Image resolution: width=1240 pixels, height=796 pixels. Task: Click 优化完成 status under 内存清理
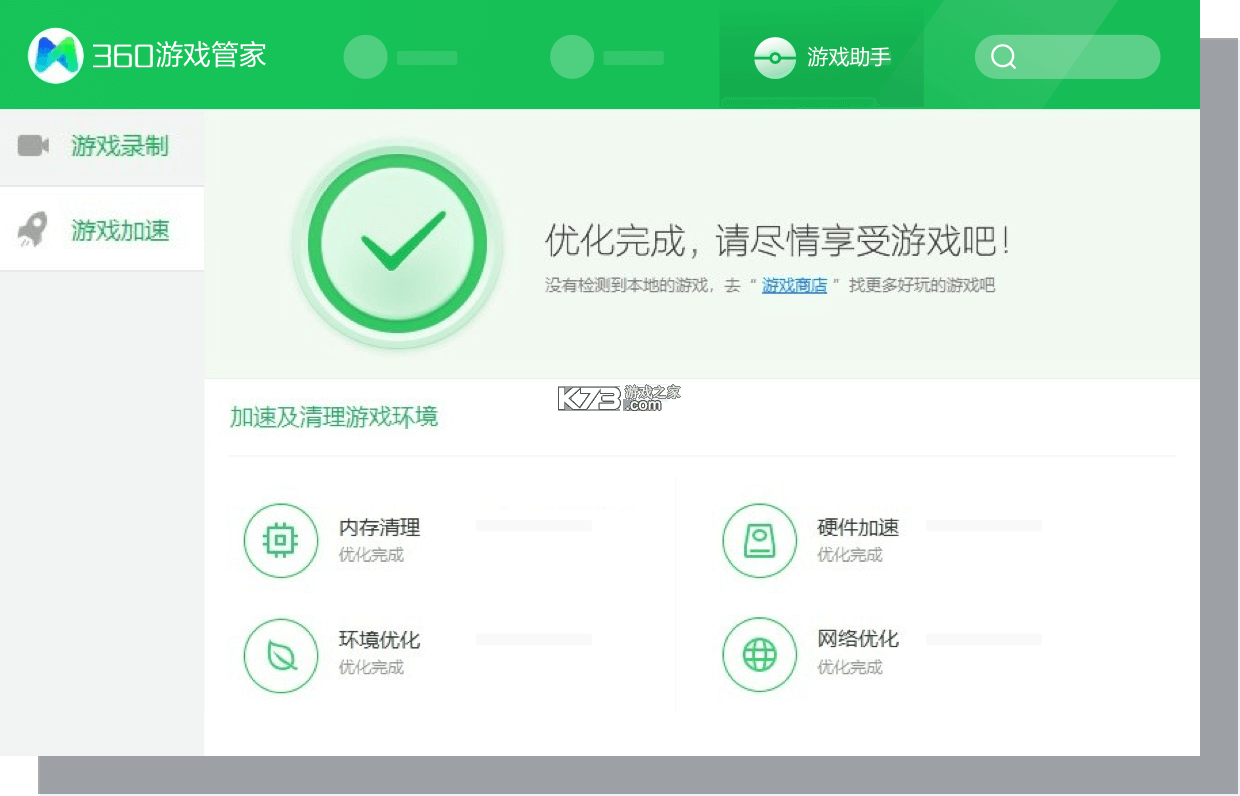point(371,555)
